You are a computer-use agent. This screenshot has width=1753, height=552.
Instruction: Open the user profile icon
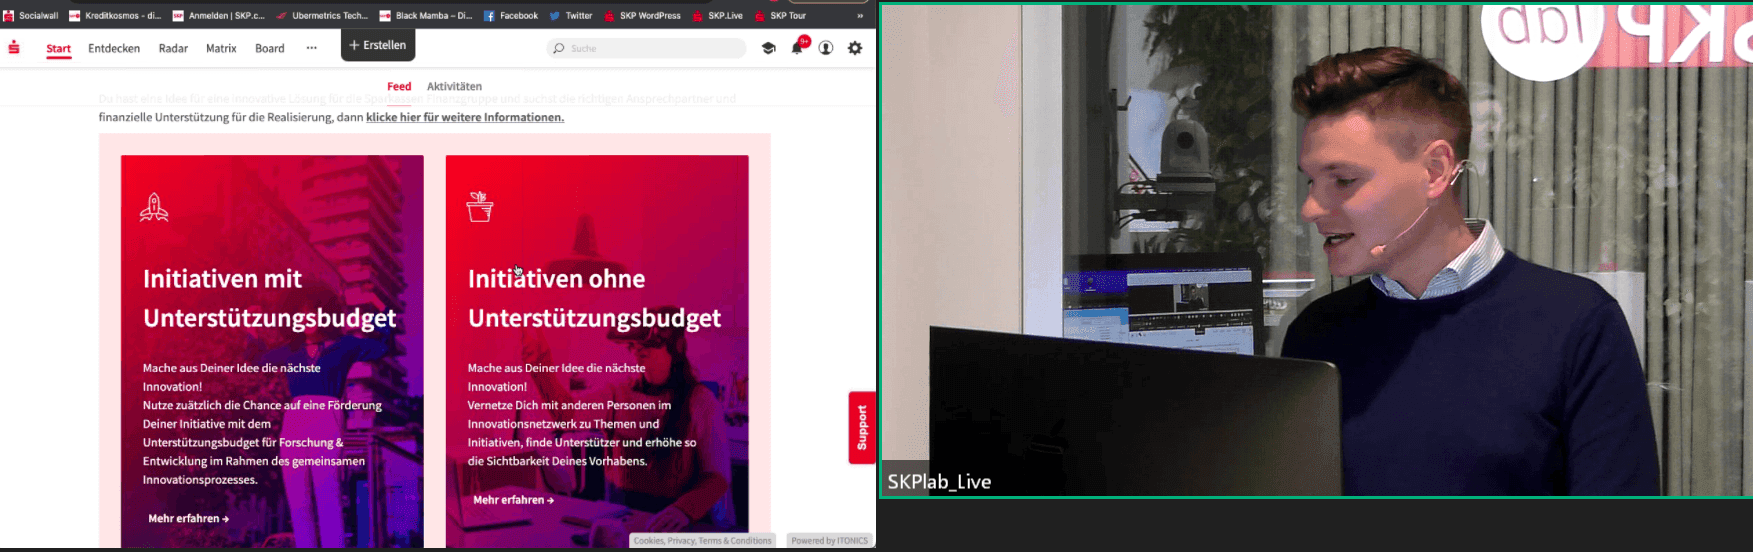[x=826, y=48]
